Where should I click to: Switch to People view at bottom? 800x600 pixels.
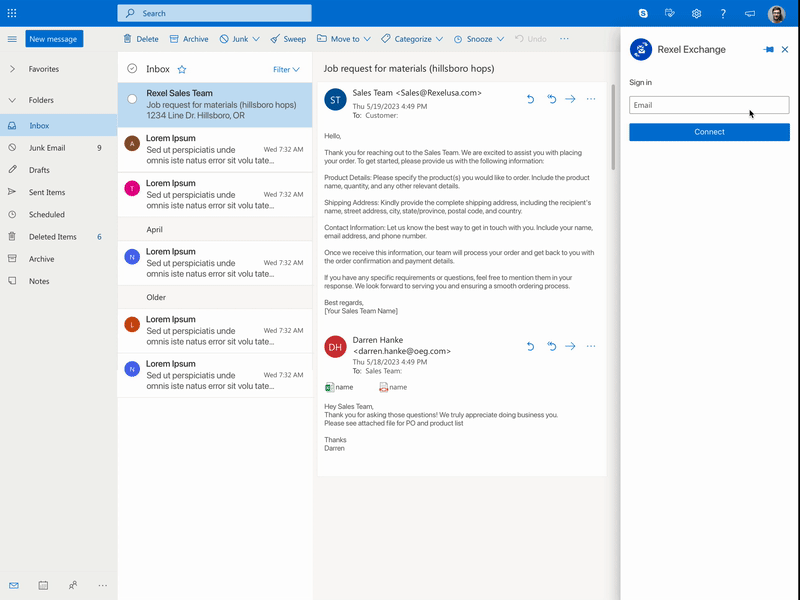(73, 585)
